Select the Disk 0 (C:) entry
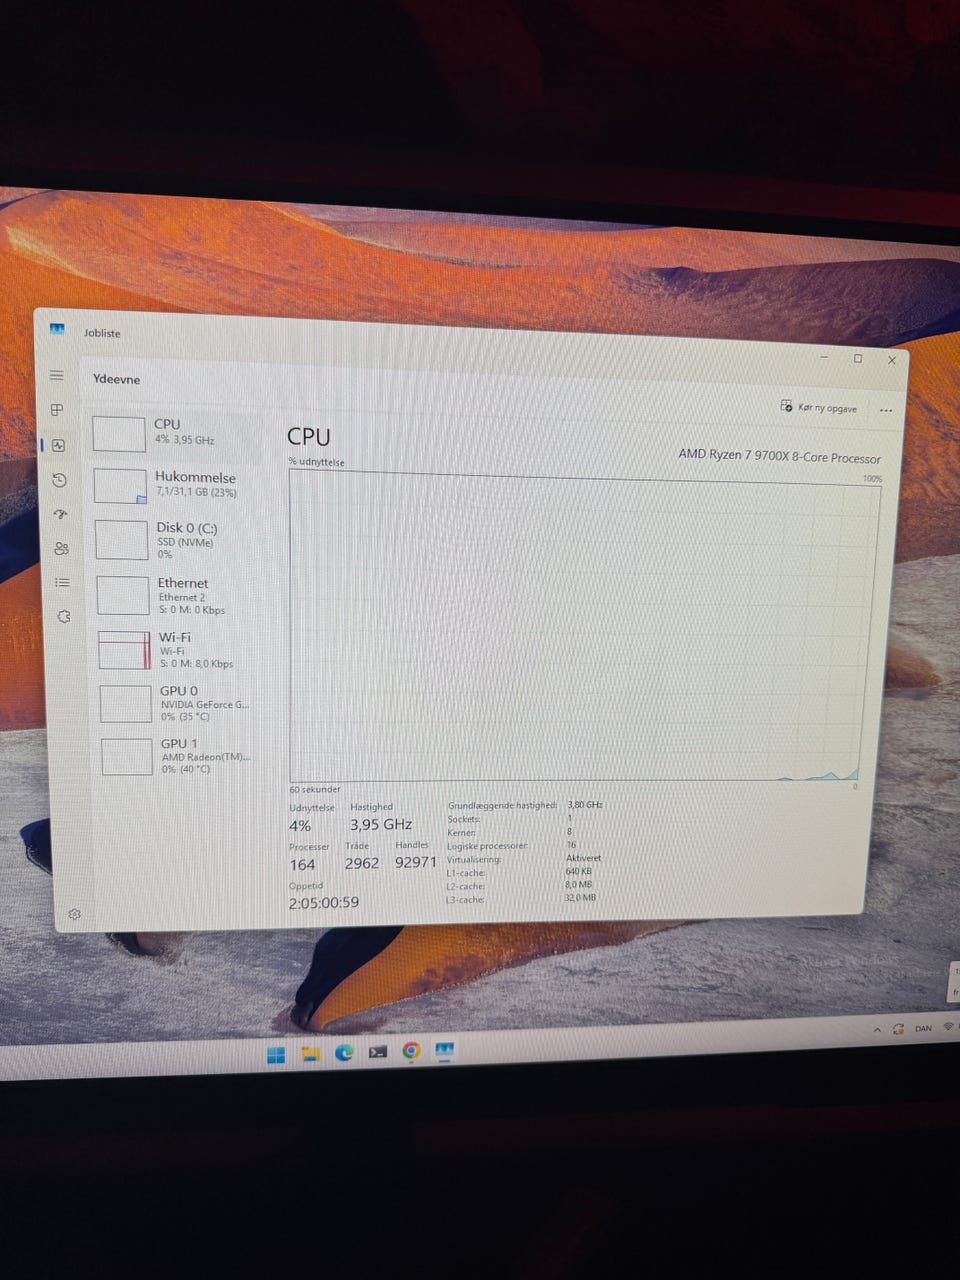 tap(176, 540)
